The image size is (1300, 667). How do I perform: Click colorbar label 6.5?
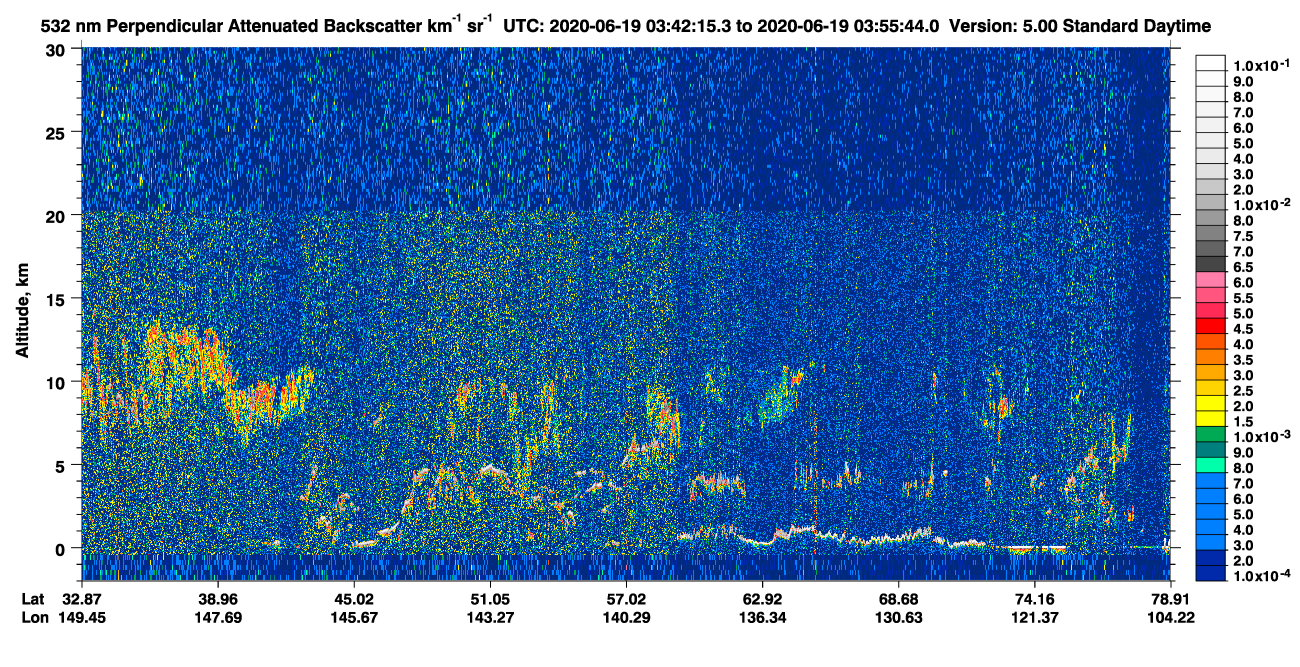pos(1243,267)
